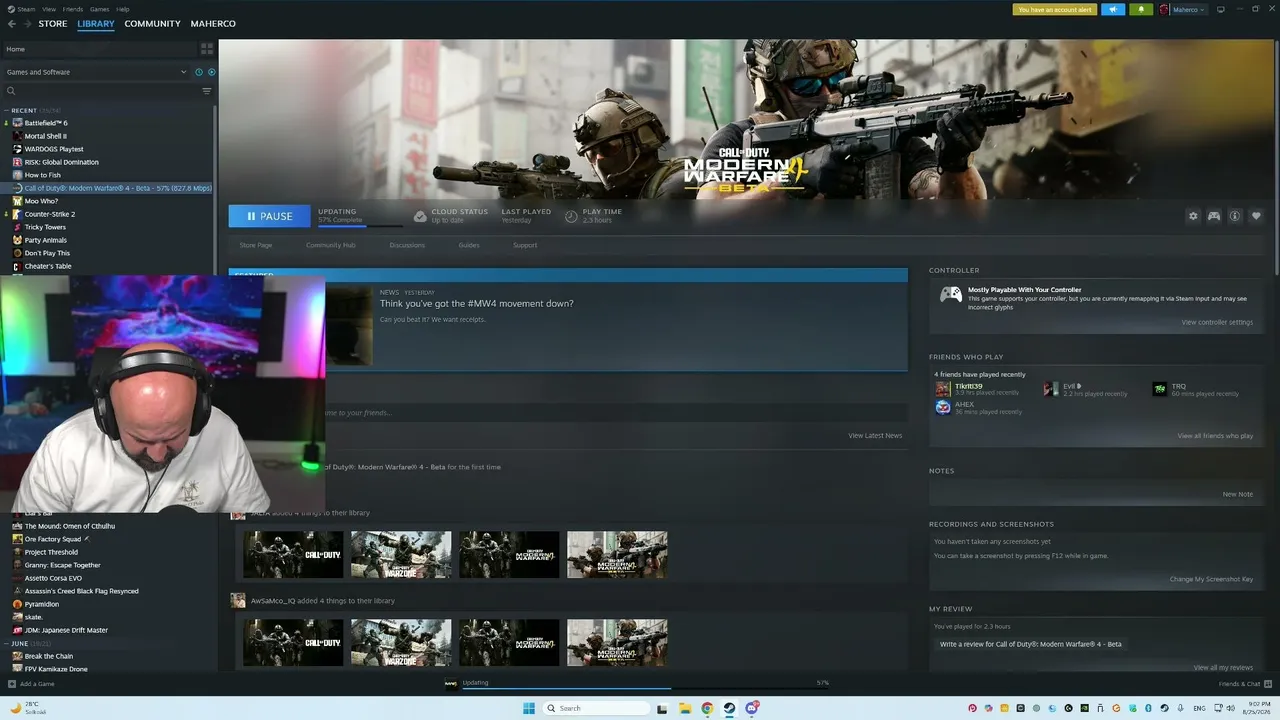Open the green notifications bell
1280x720 pixels.
point(1140,9)
